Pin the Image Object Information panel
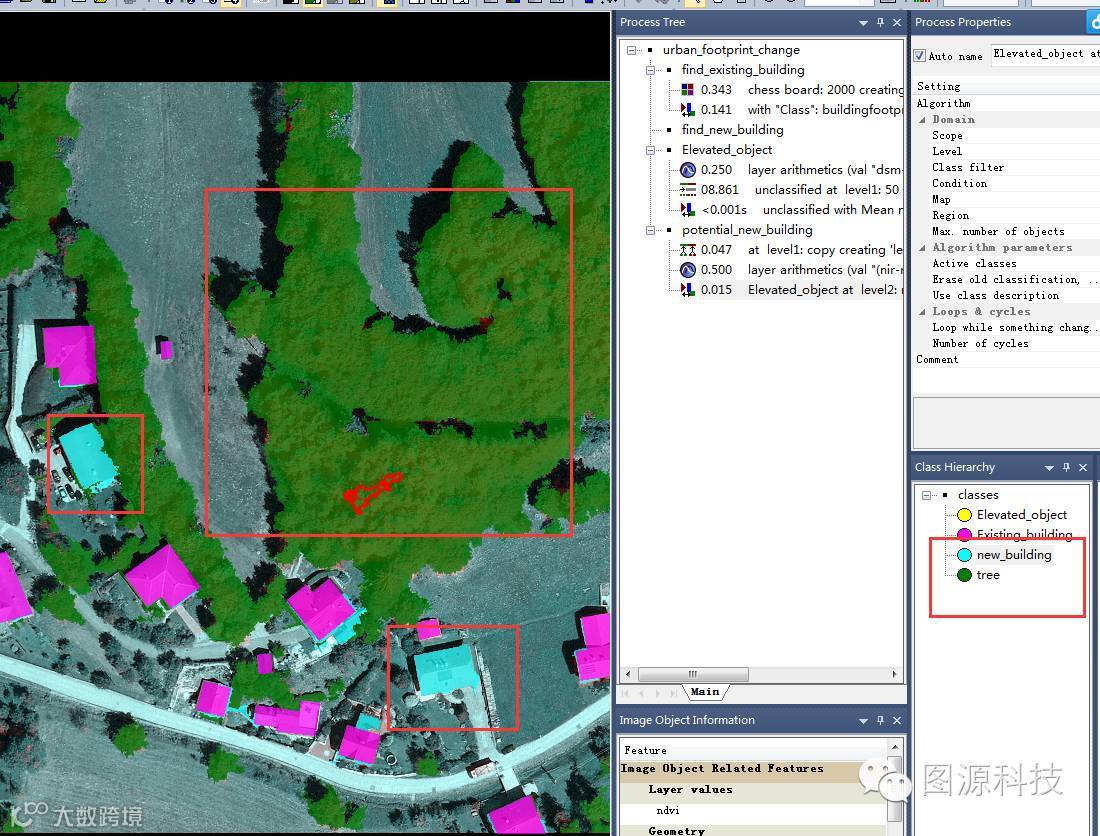This screenshot has width=1100, height=836. [x=880, y=720]
